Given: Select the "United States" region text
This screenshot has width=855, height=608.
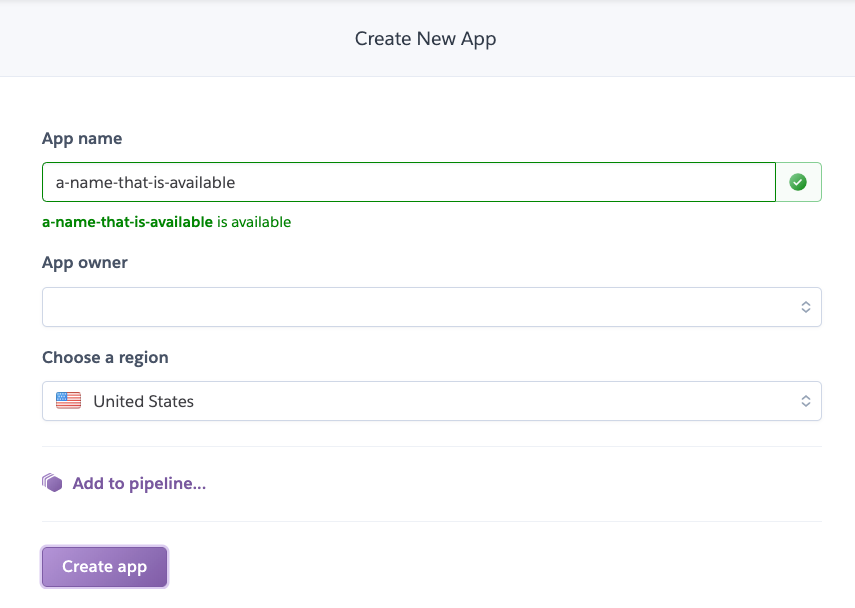Looking at the screenshot, I should [143, 401].
